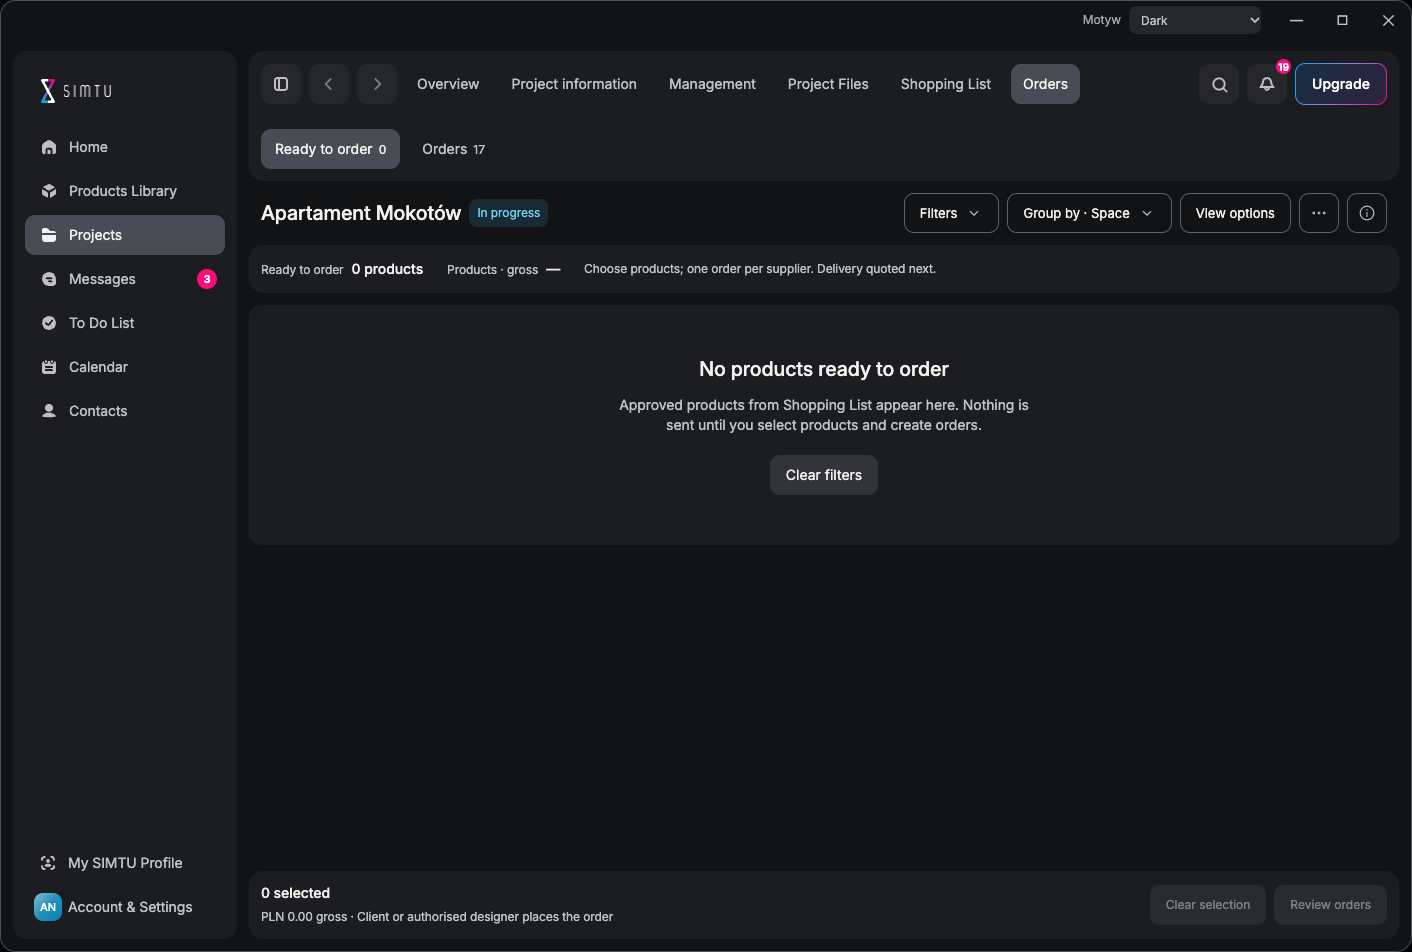Click Clear selection

(x=1208, y=905)
